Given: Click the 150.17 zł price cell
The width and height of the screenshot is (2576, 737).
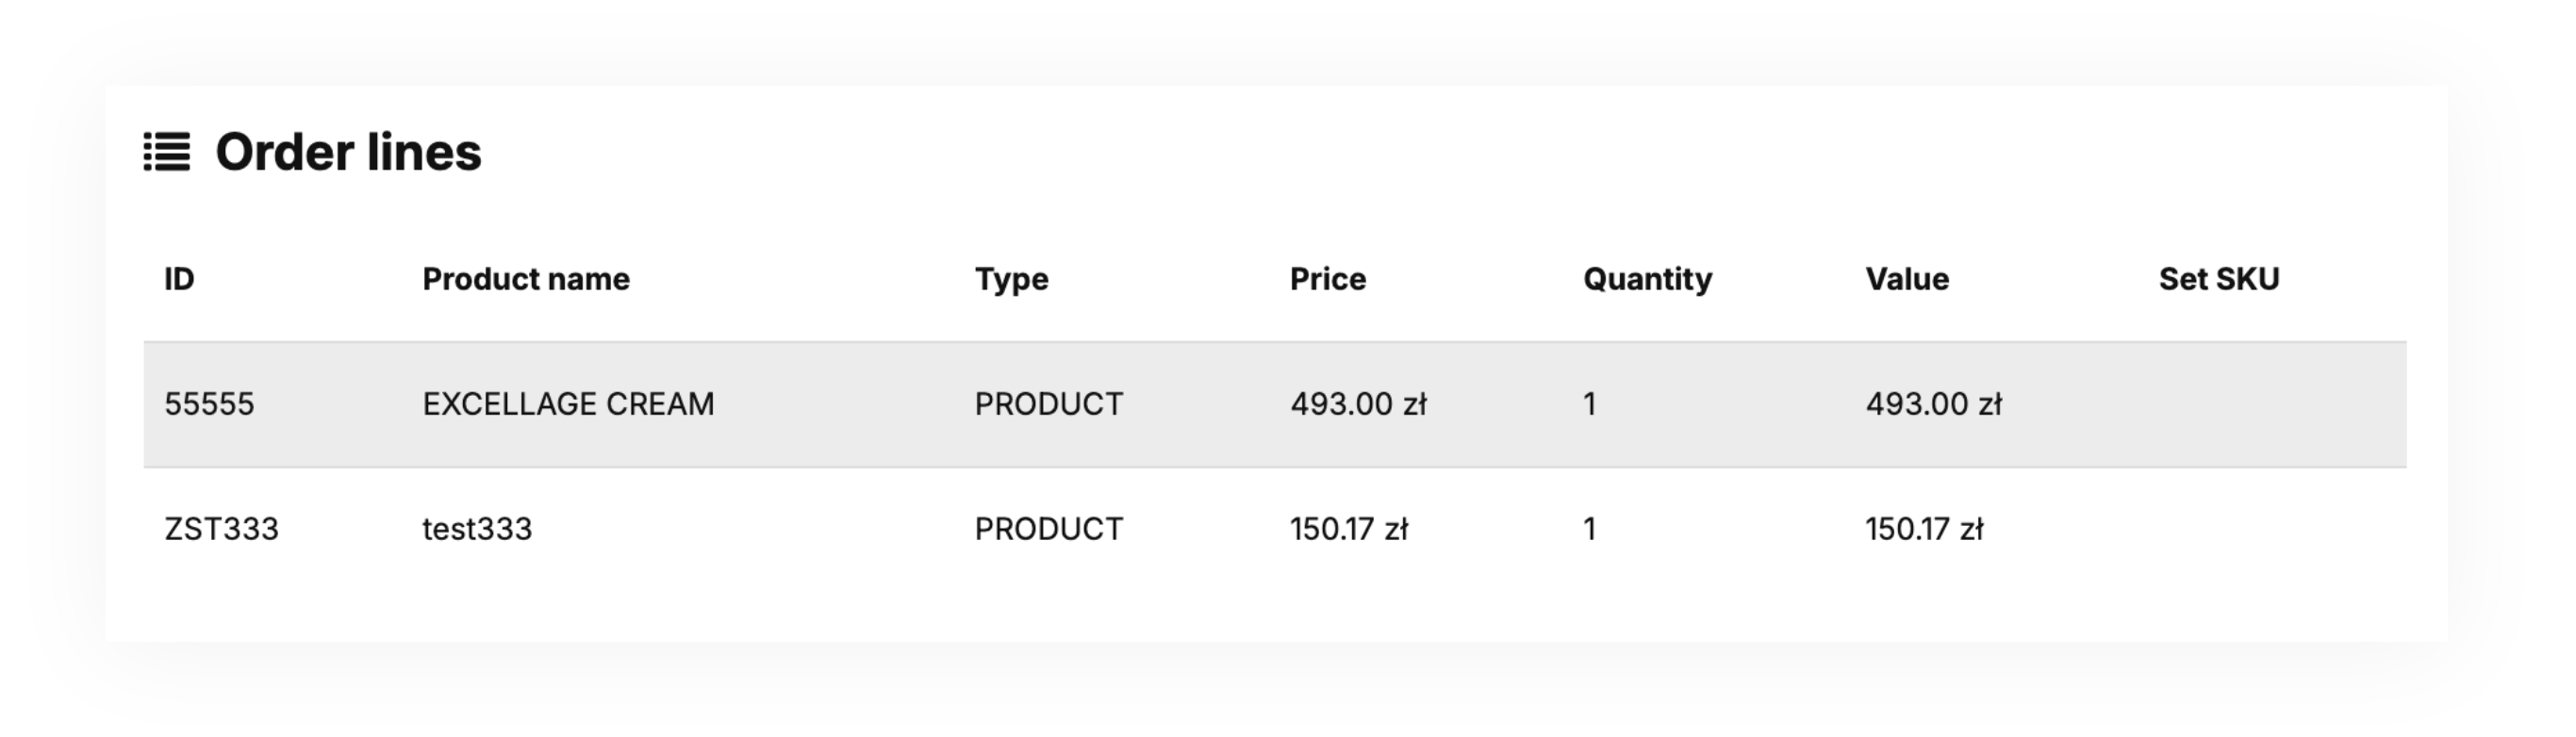Looking at the screenshot, I should click(x=1348, y=529).
